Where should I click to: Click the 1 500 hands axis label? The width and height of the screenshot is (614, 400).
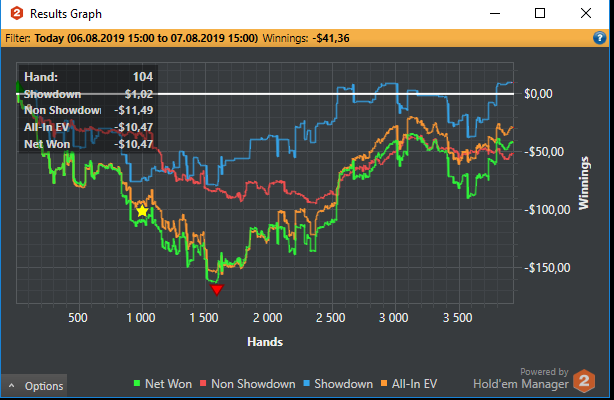[204, 318]
